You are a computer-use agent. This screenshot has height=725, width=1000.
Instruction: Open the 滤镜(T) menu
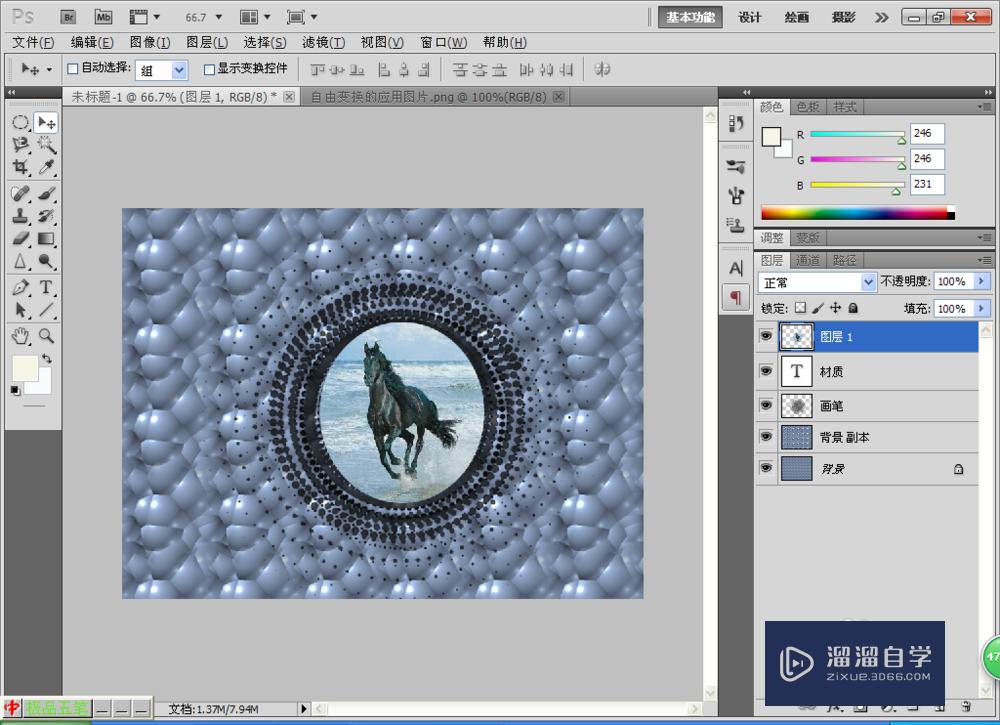(323, 42)
